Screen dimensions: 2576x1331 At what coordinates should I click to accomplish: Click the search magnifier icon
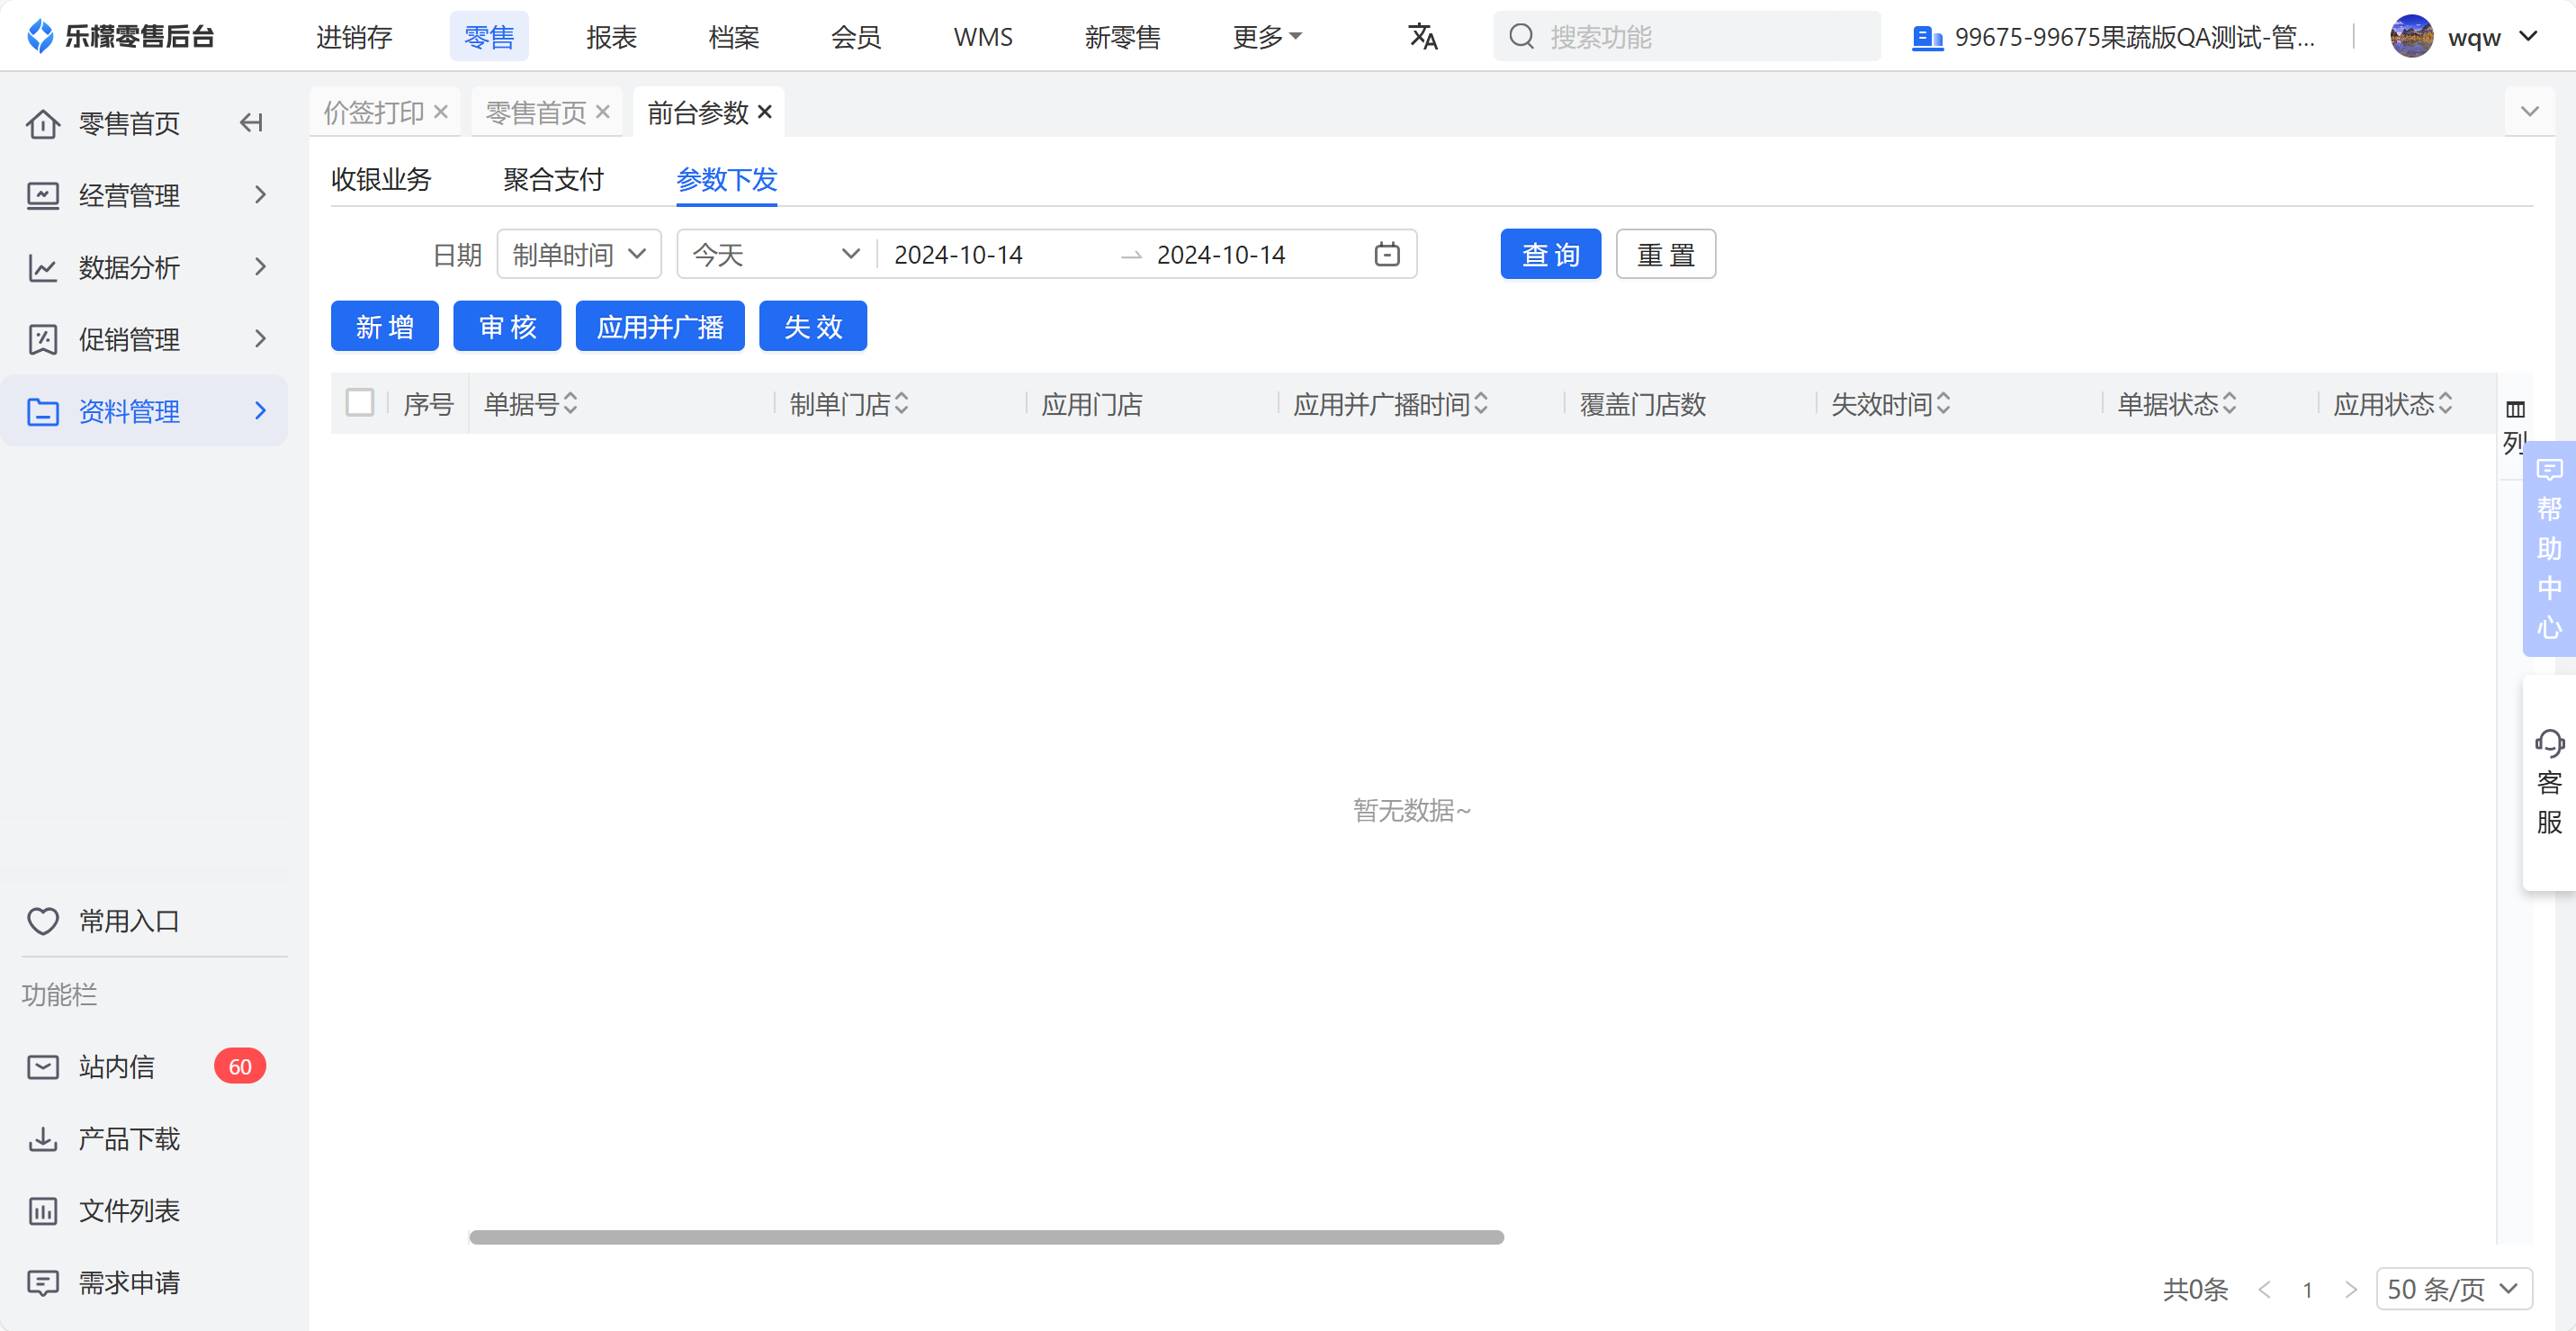[x=1521, y=37]
